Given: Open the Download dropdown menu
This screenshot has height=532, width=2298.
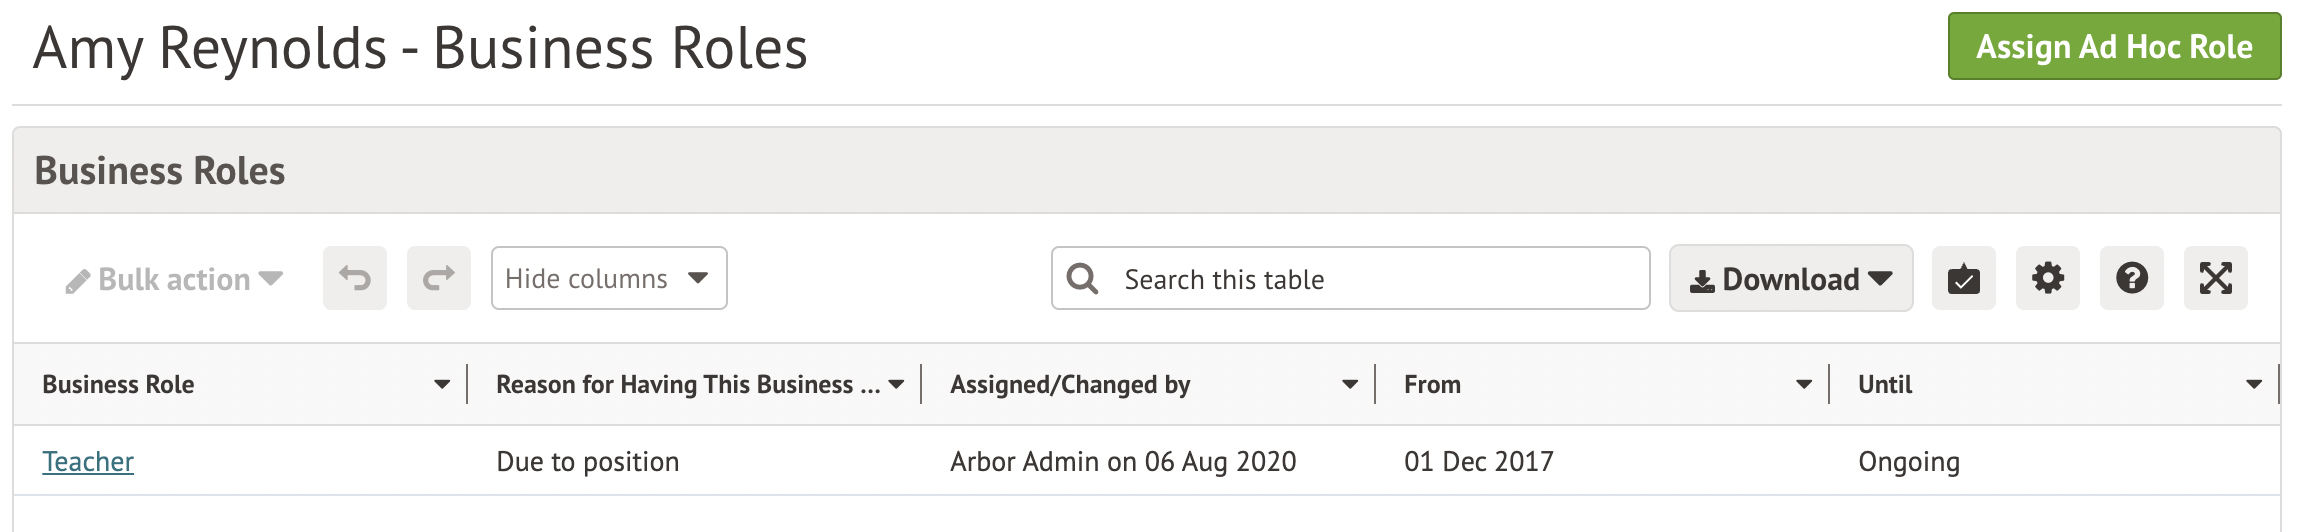Looking at the screenshot, I should click(1790, 278).
